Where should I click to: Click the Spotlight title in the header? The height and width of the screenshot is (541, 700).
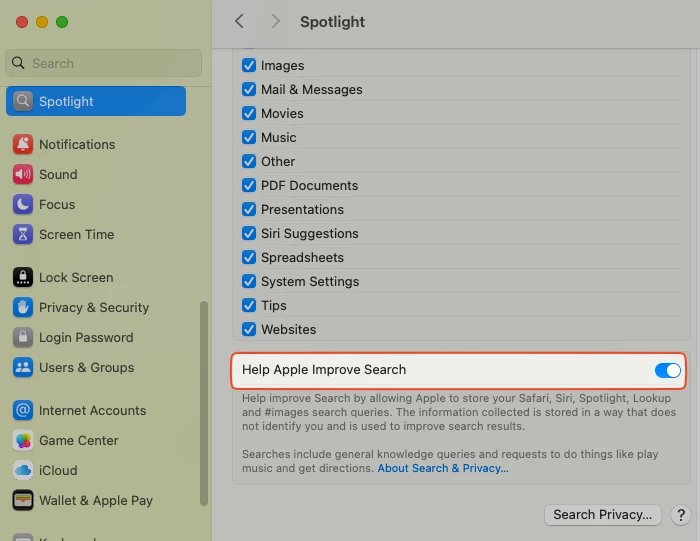[332, 21]
